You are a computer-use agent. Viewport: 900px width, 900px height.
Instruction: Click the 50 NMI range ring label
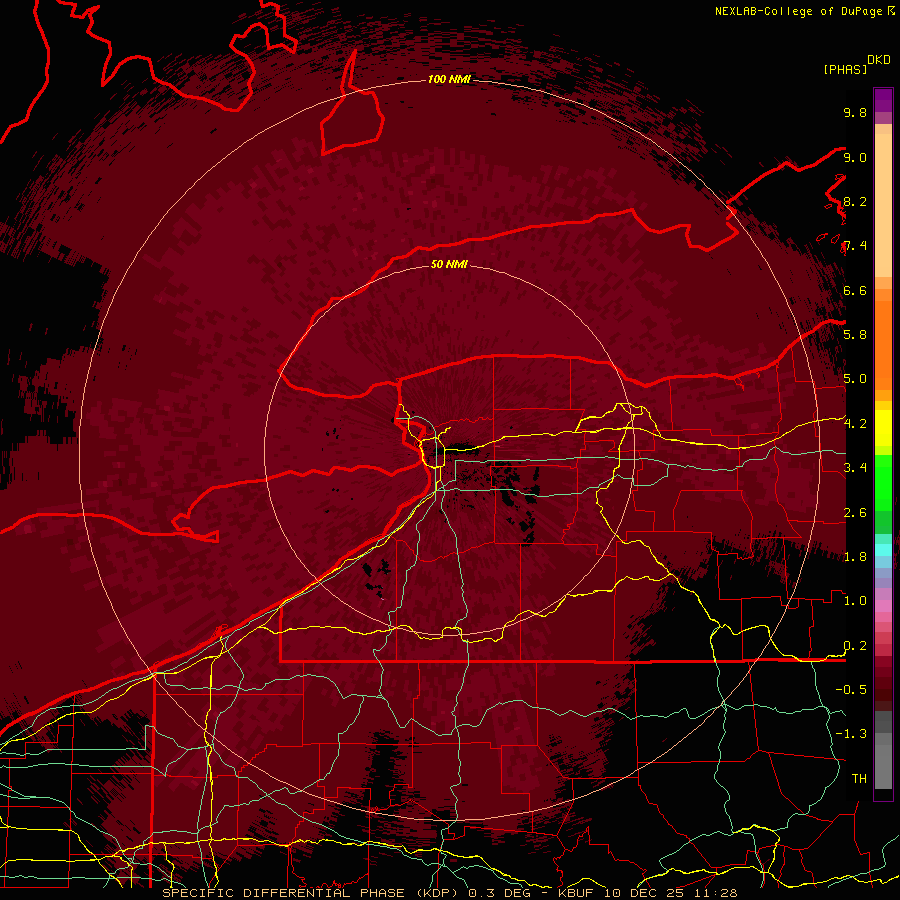[x=449, y=264]
